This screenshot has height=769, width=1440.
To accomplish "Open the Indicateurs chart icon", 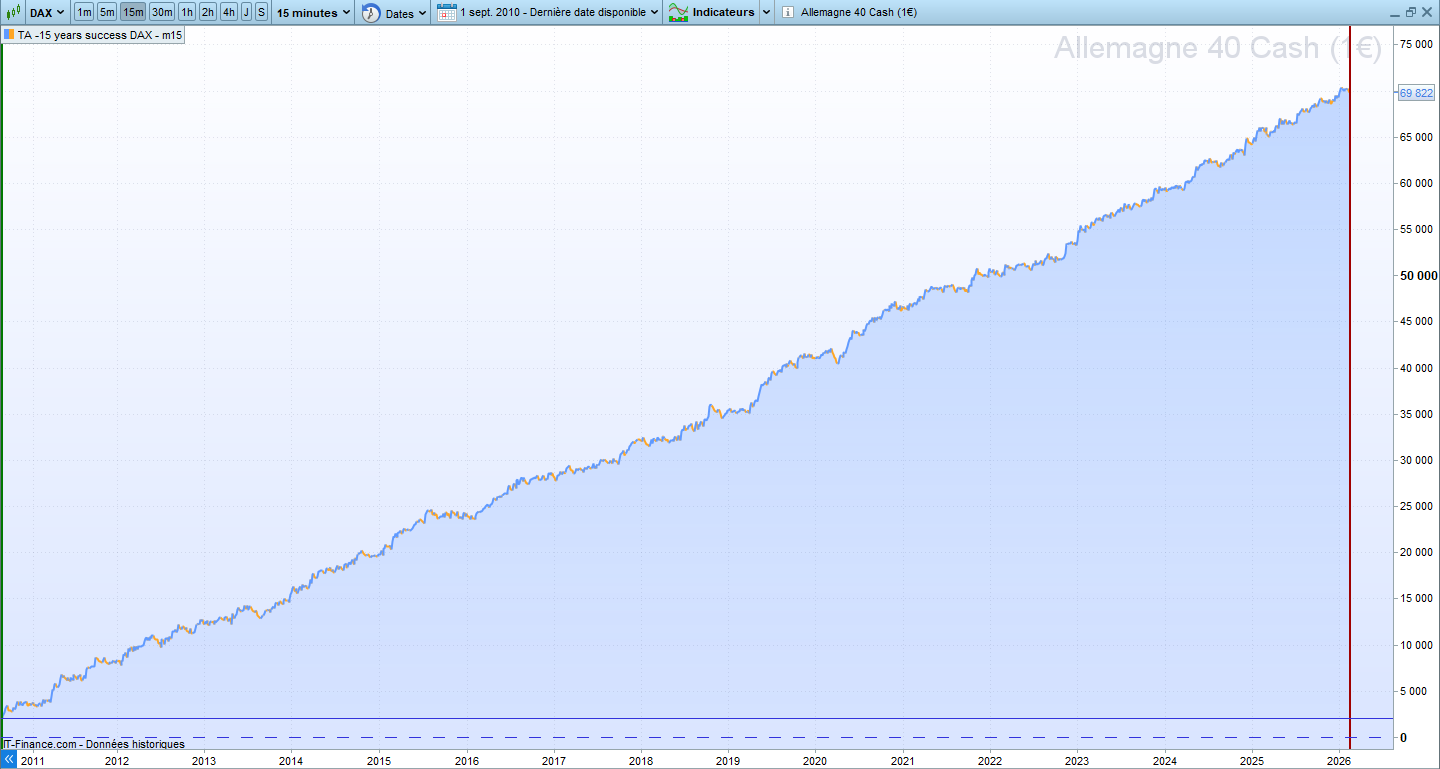I will pos(678,13).
